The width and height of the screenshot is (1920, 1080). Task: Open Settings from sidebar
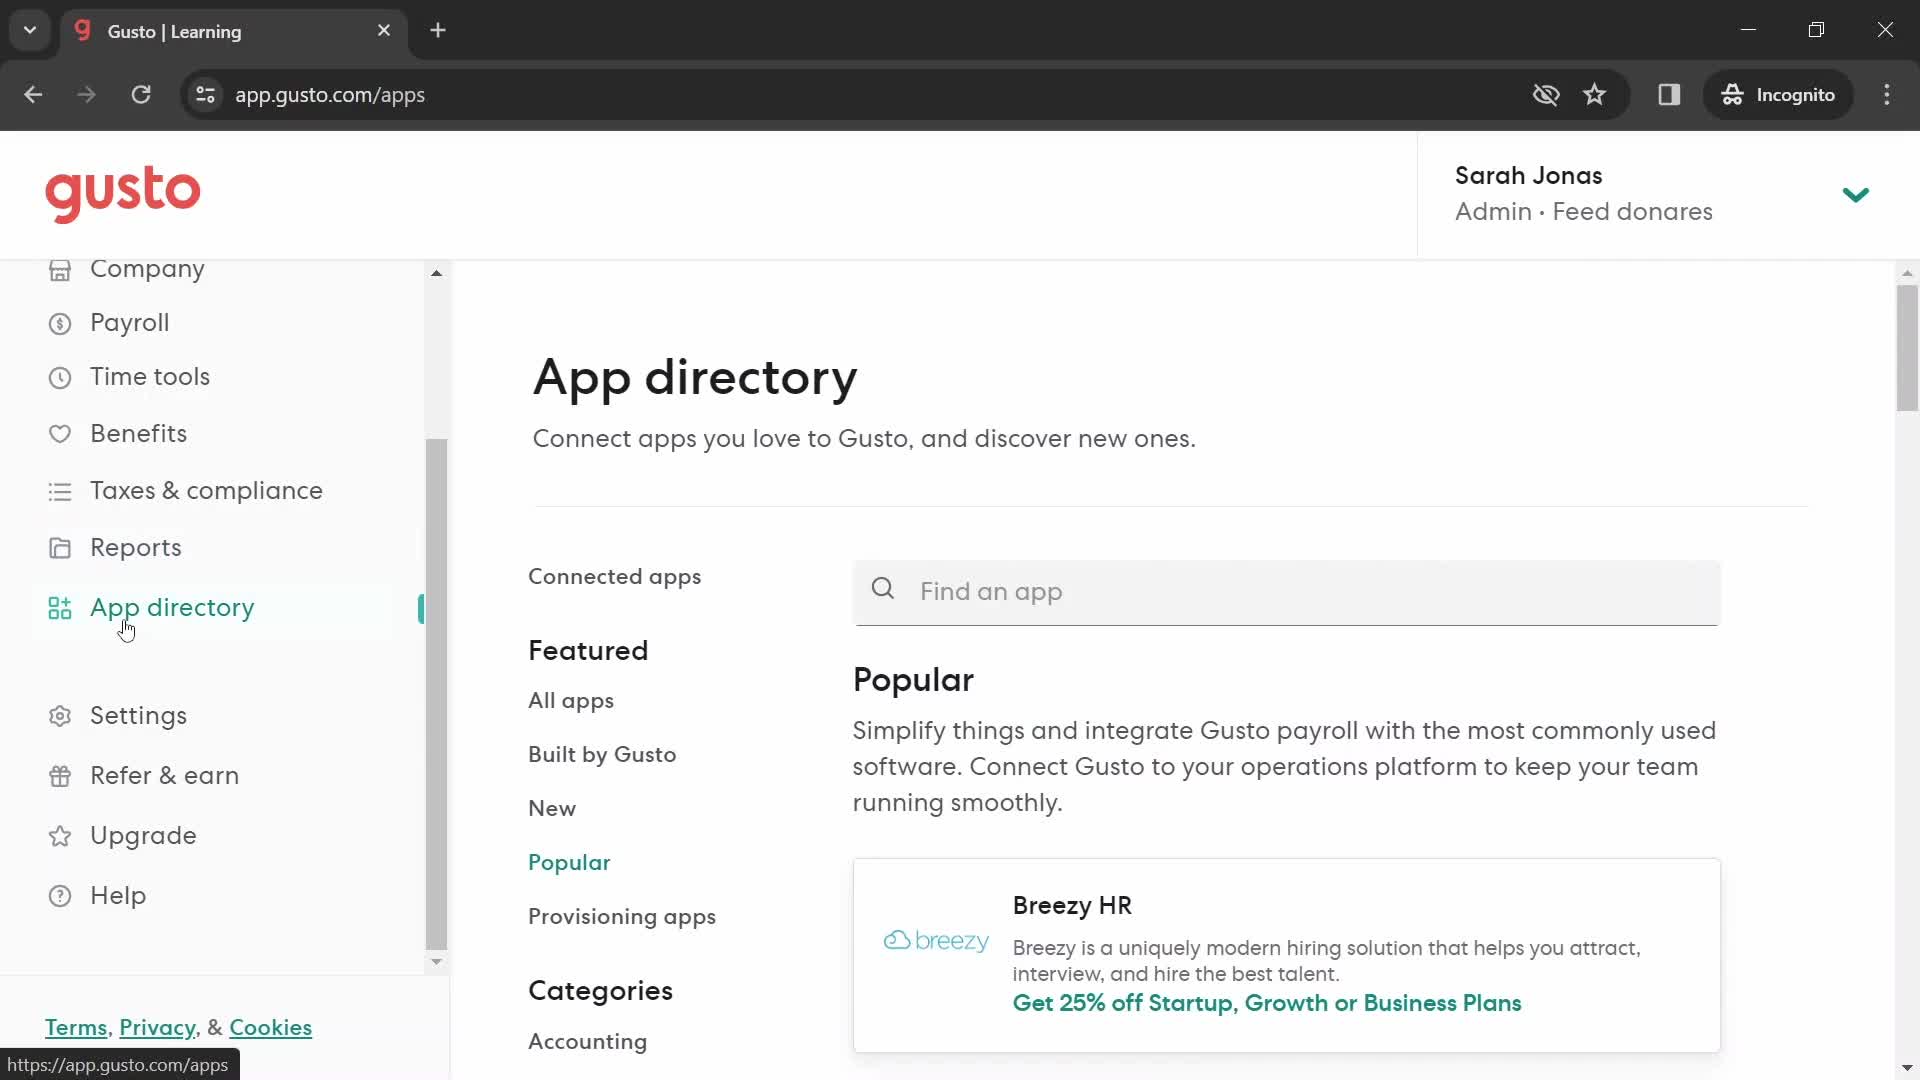(138, 716)
